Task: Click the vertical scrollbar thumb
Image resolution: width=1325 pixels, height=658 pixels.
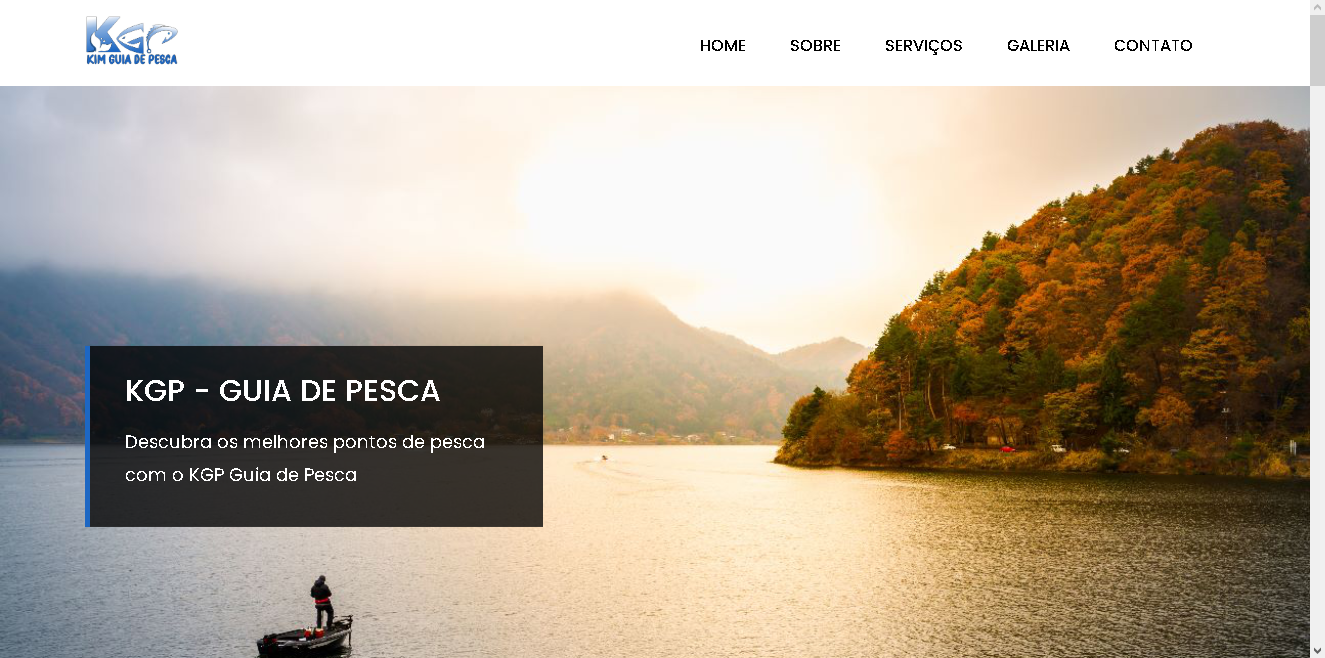Action: click(x=1317, y=51)
